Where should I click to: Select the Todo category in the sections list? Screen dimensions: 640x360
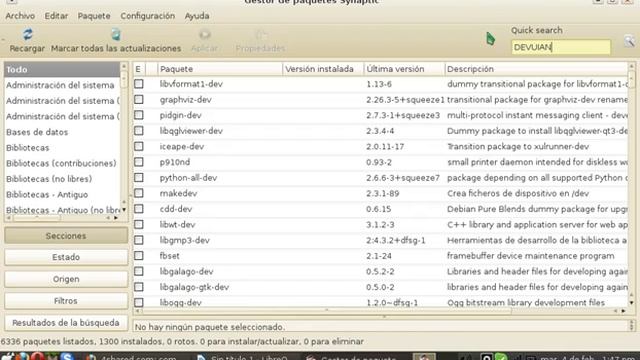(x=62, y=69)
